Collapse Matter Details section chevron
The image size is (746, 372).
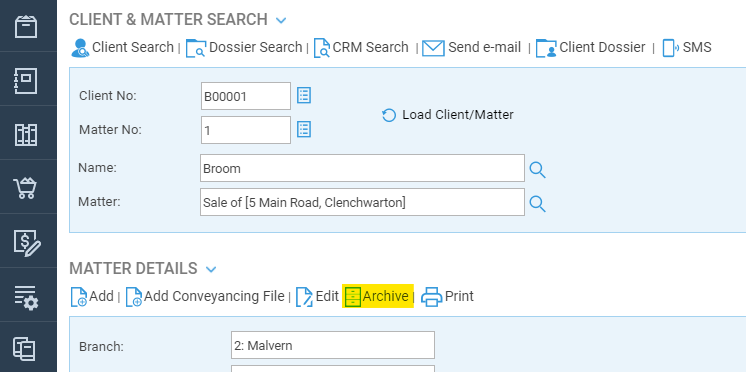point(211,270)
